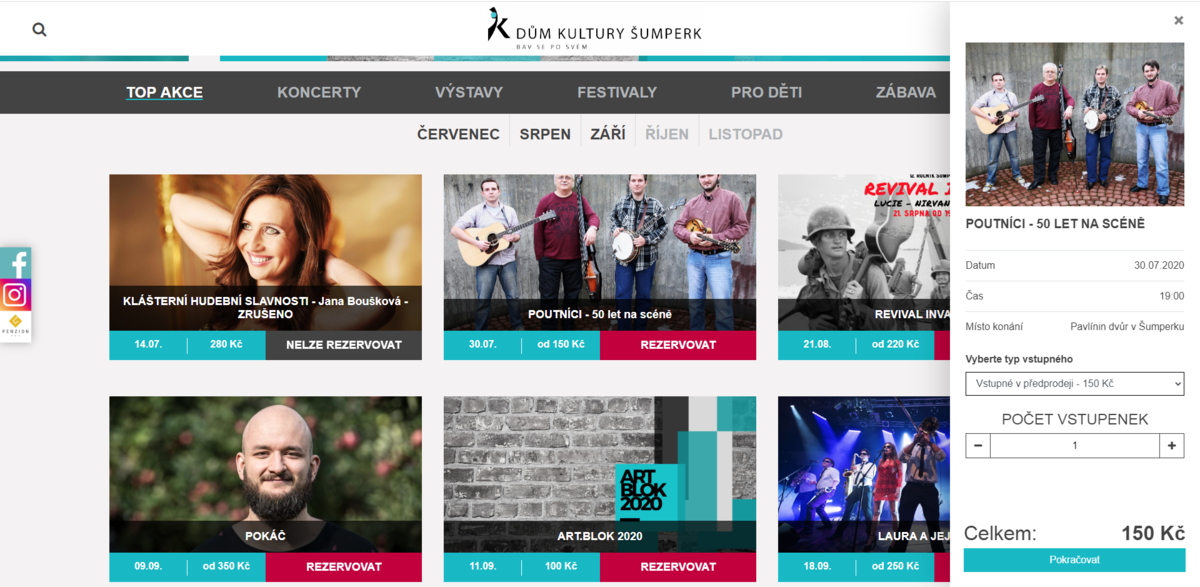Reserve tickets for POKÁČ event
Viewport: 1200px width, 587px height.
(x=344, y=567)
